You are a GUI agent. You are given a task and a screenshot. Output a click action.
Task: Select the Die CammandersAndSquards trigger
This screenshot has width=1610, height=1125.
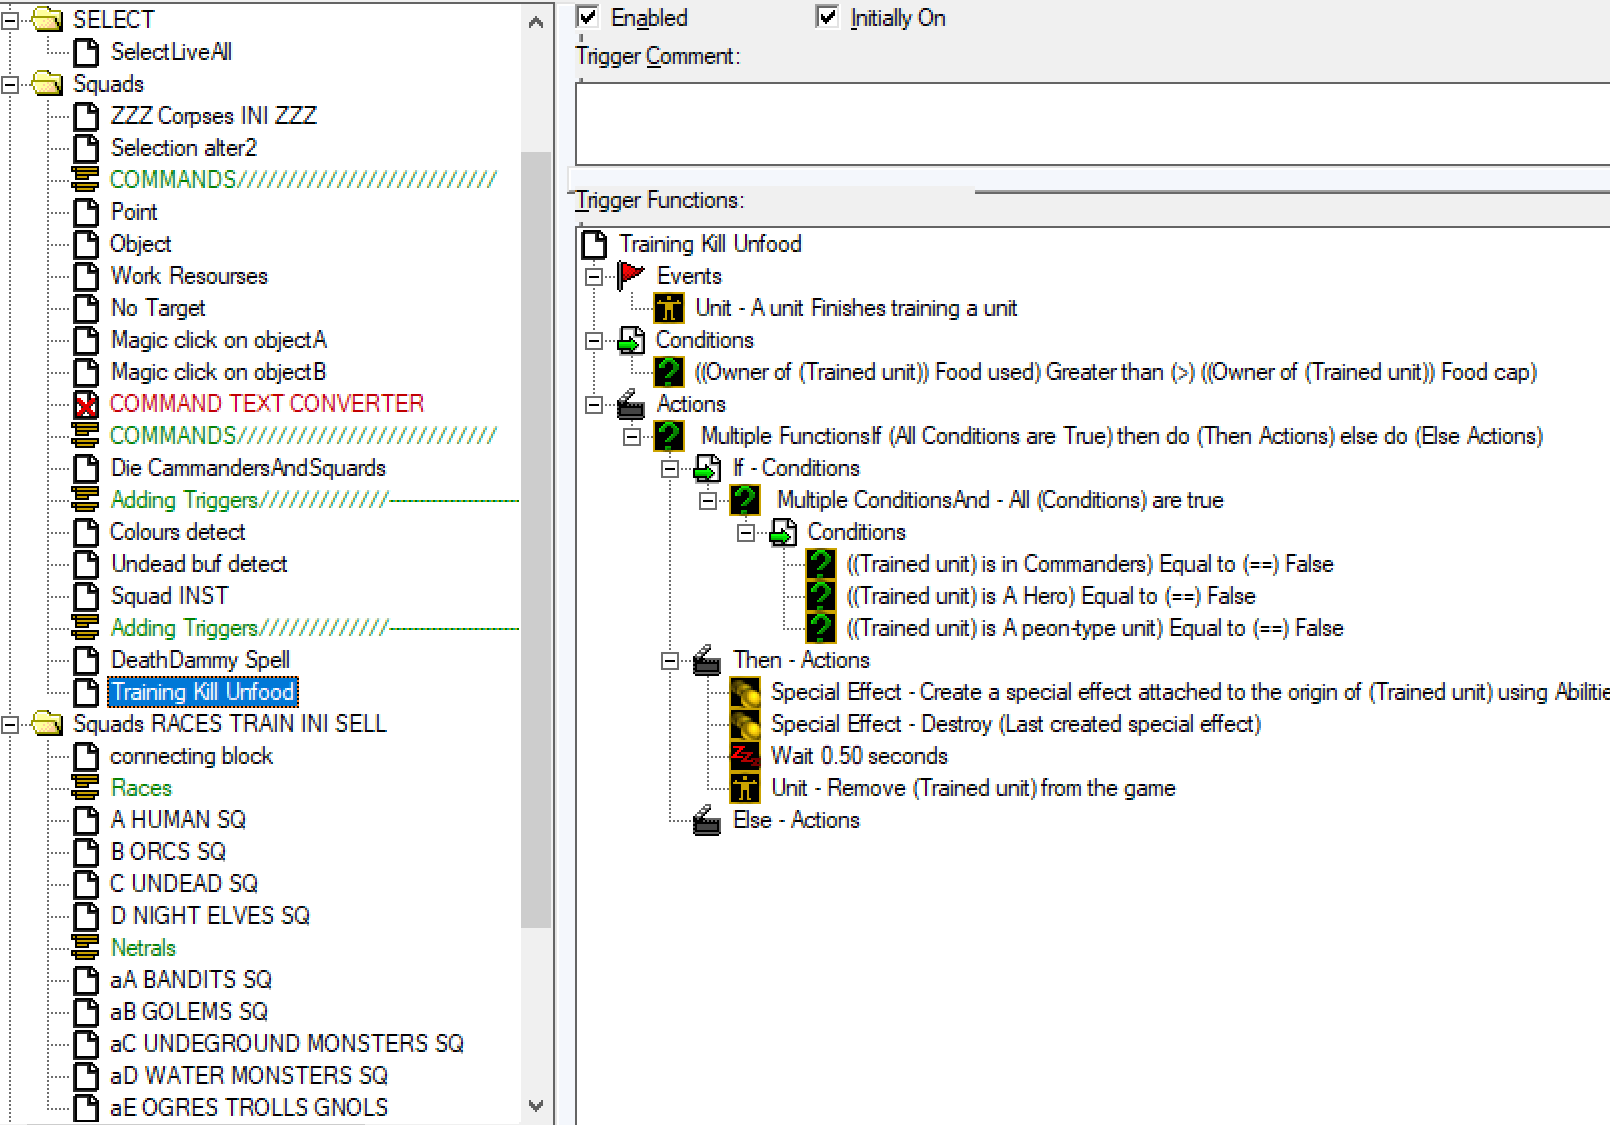point(248,468)
